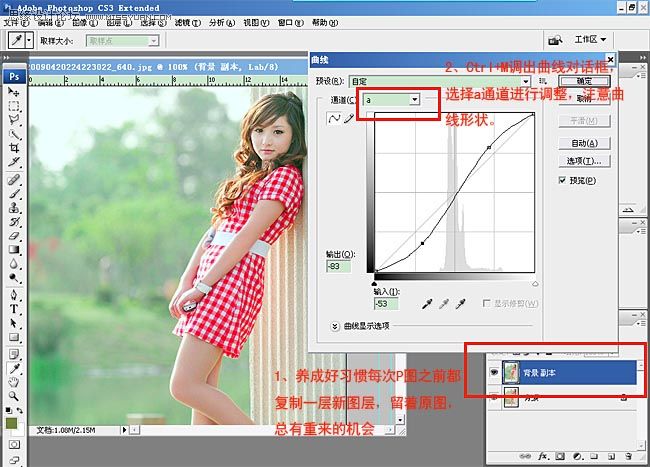Click the 自动(A) button
The image size is (650, 467).
pos(585,143)
